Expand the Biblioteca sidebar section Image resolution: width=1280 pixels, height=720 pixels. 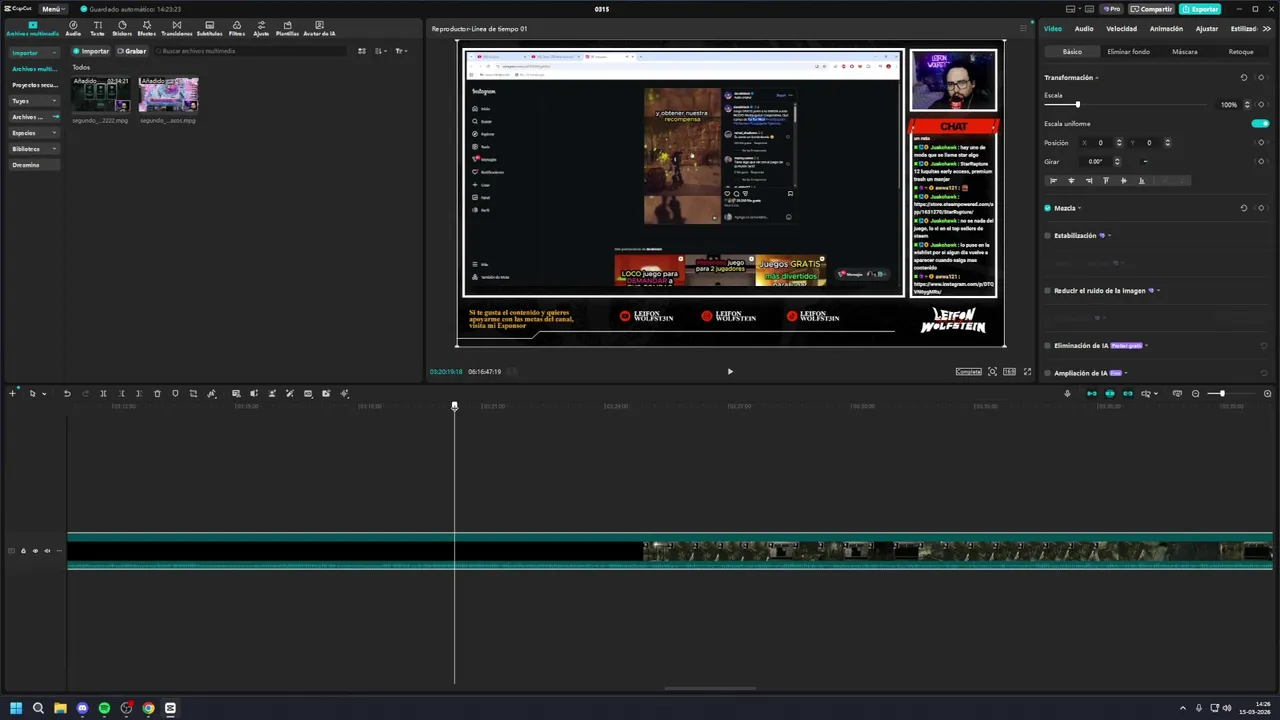[54, 149]
